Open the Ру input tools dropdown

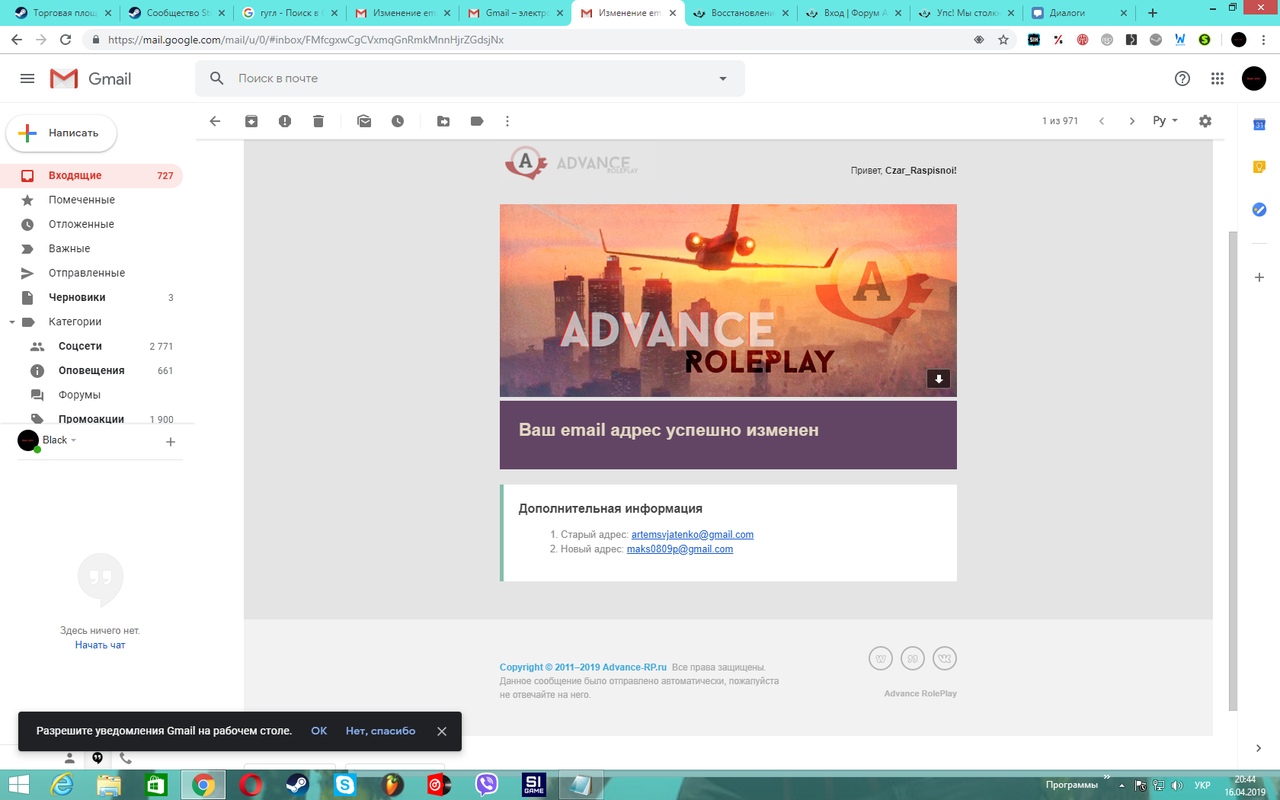(1165, 121)
